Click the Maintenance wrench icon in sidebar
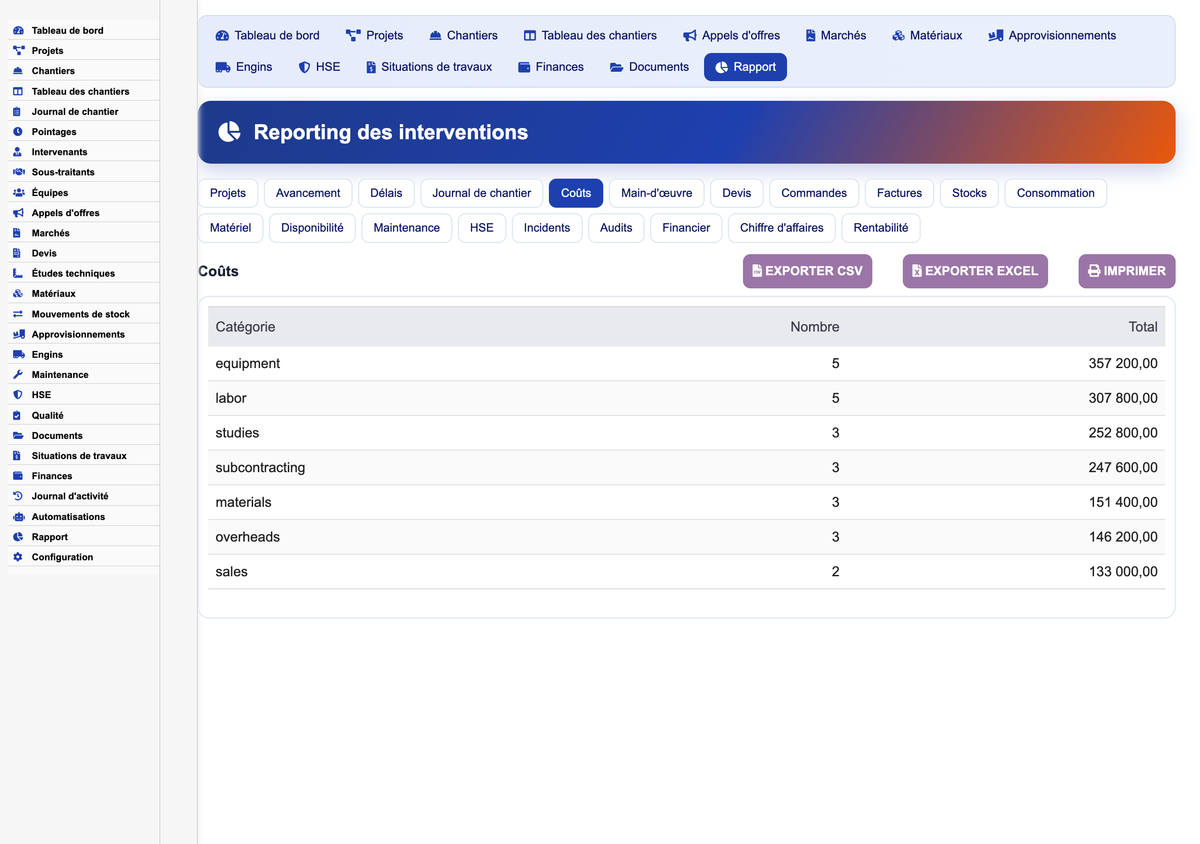1200x844 pixels. pos(18,375)
